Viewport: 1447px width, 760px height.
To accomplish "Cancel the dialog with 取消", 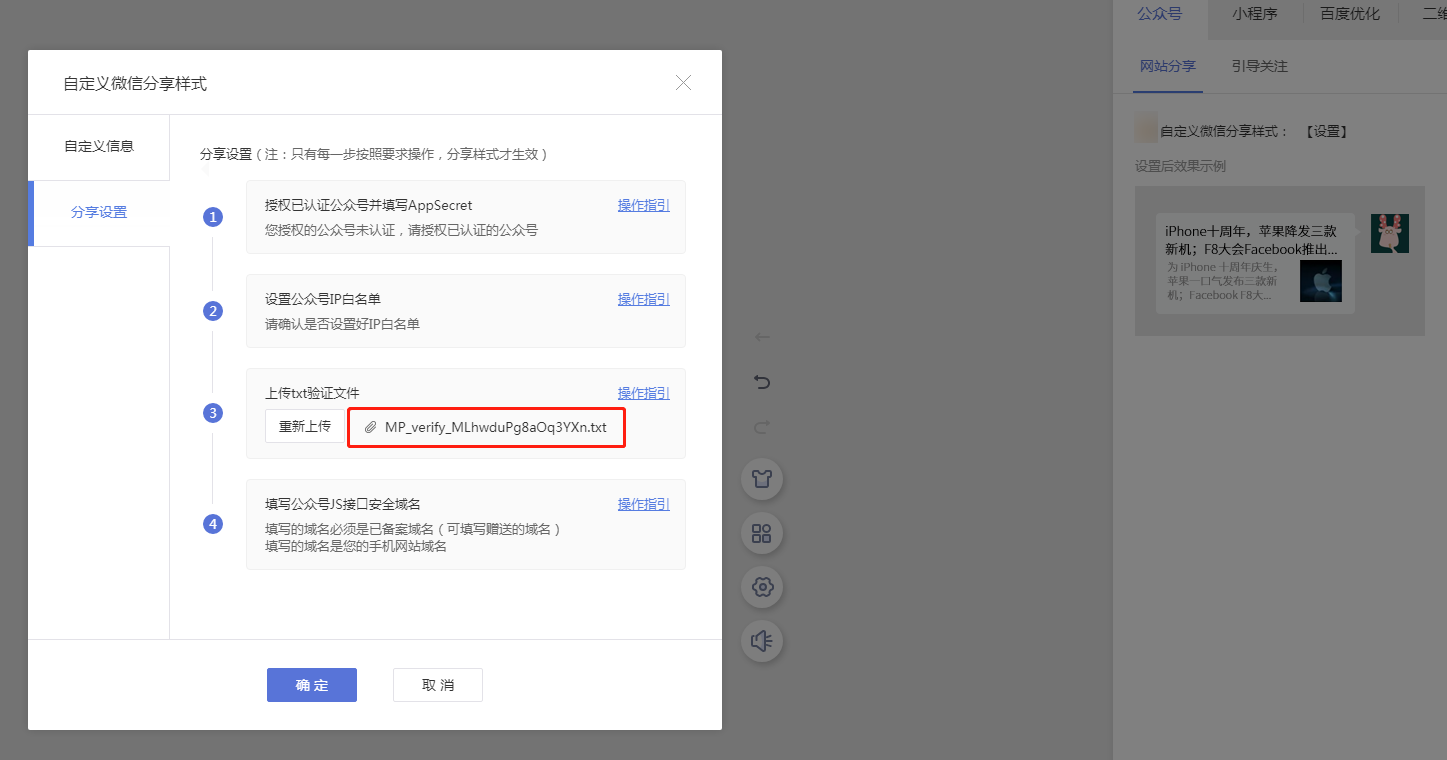I will point(438,685).
